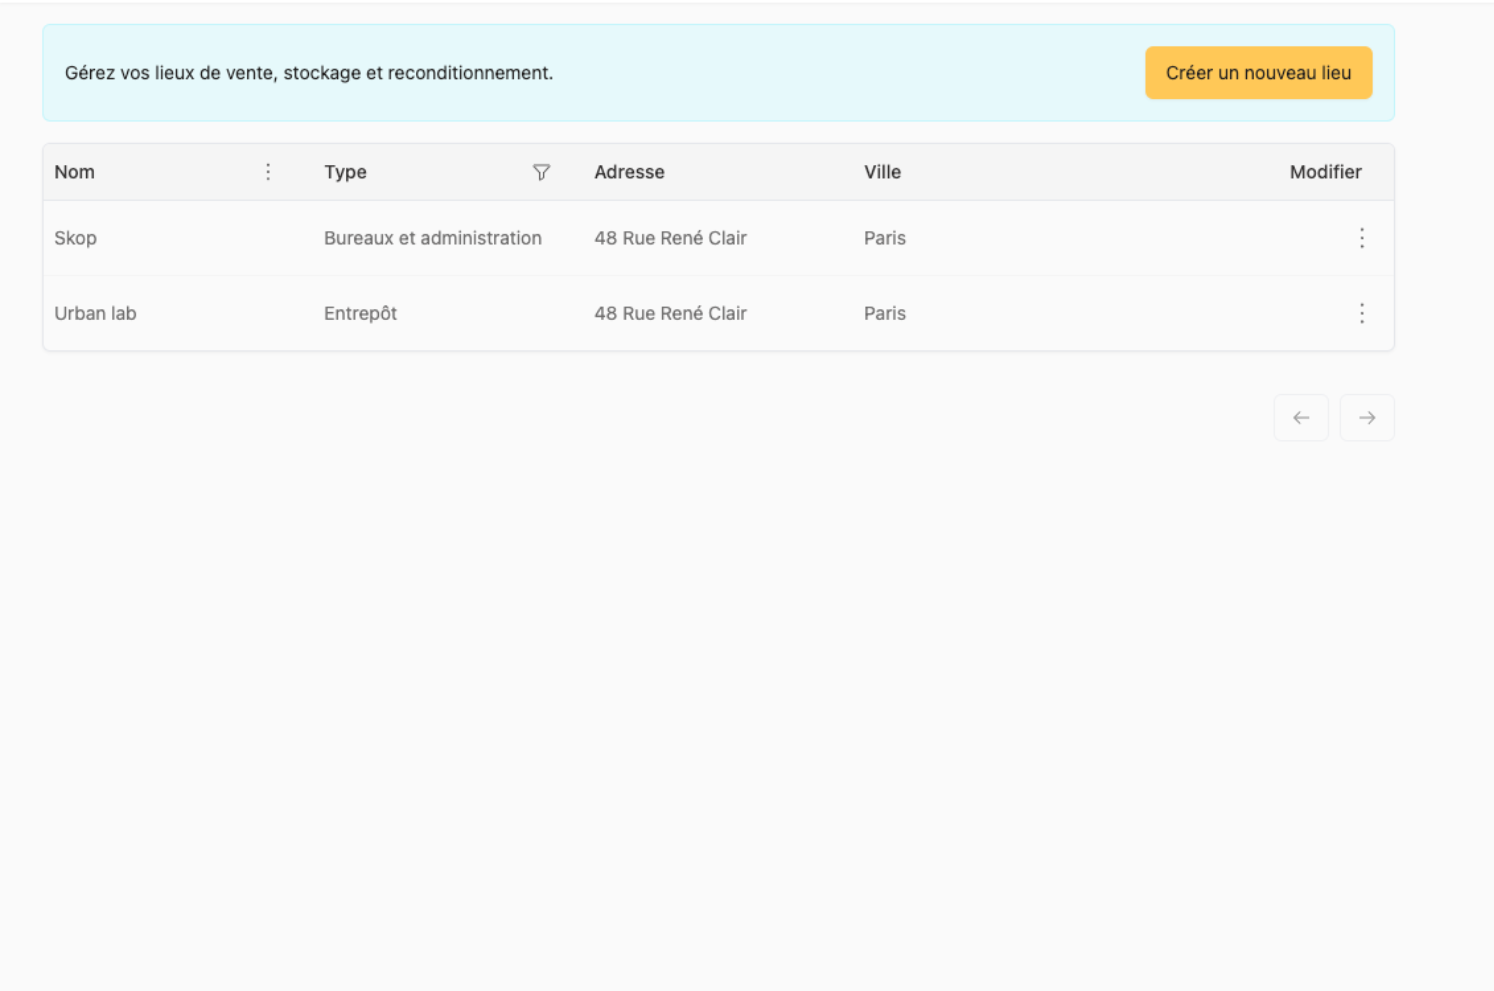Go to the previous page of results

coord(1300,418)
